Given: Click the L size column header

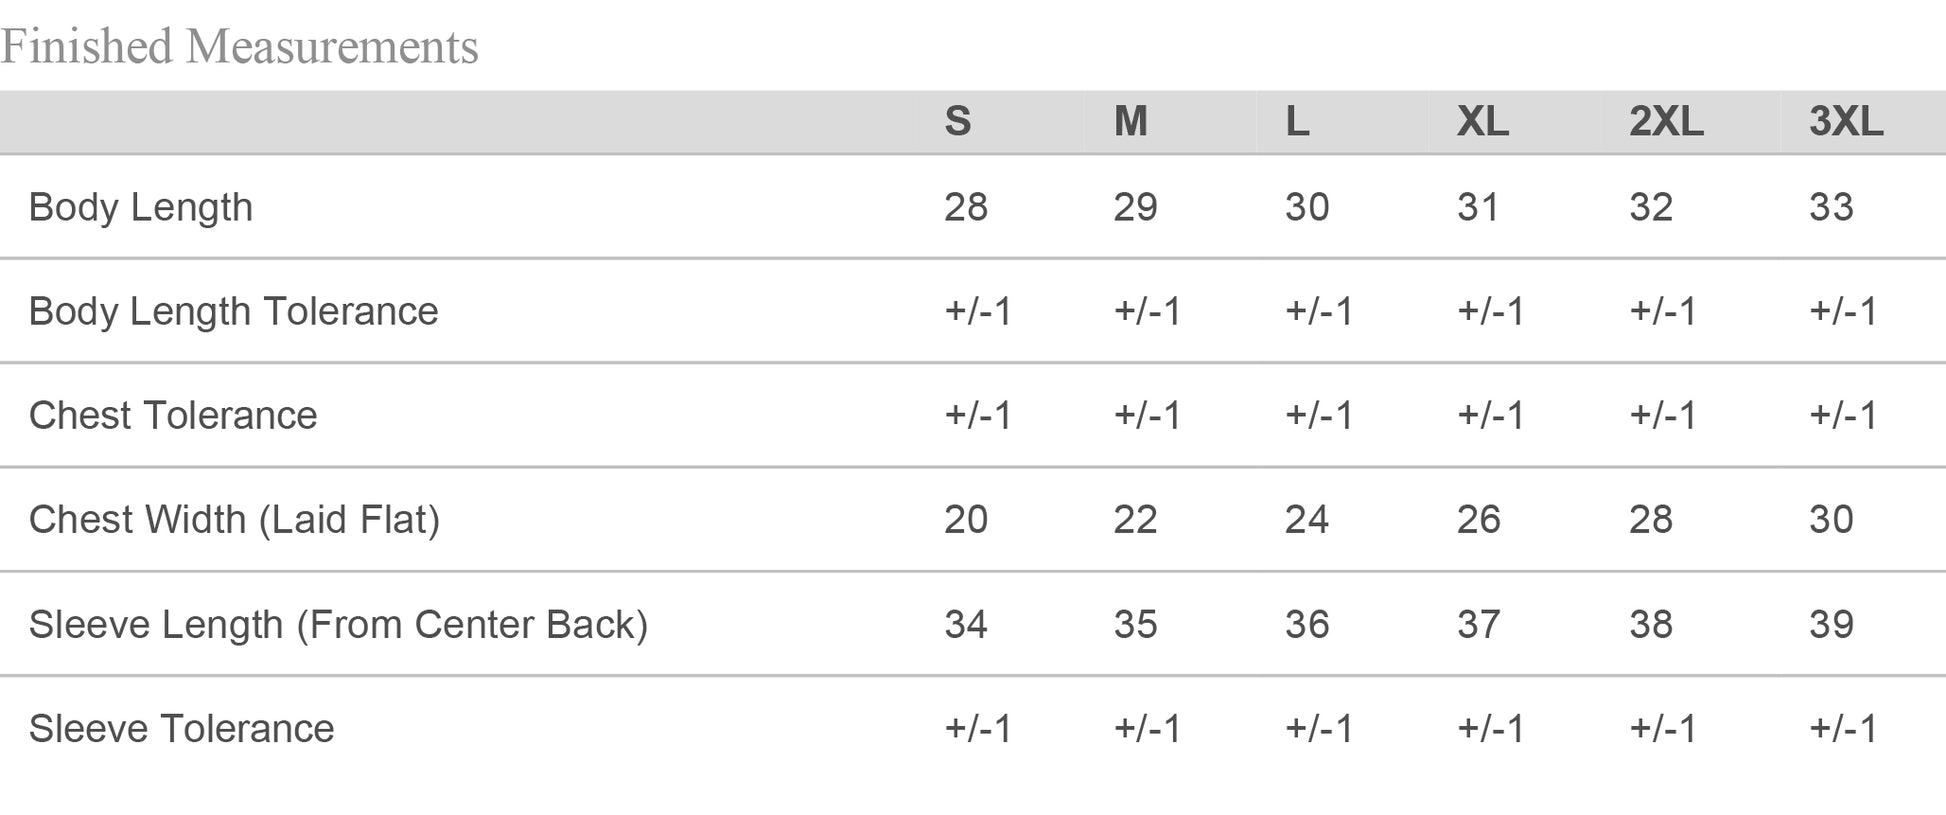Looking at the screenshot, I should pos(1297,122).
